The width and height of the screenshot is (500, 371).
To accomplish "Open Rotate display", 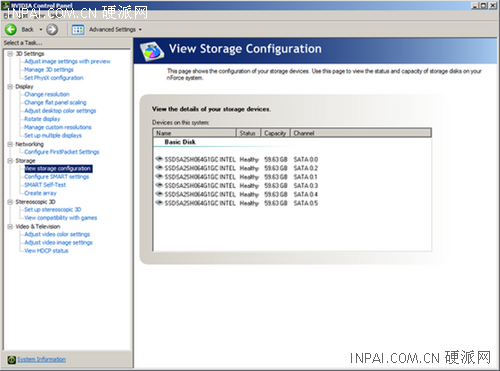I will (42, 119).
